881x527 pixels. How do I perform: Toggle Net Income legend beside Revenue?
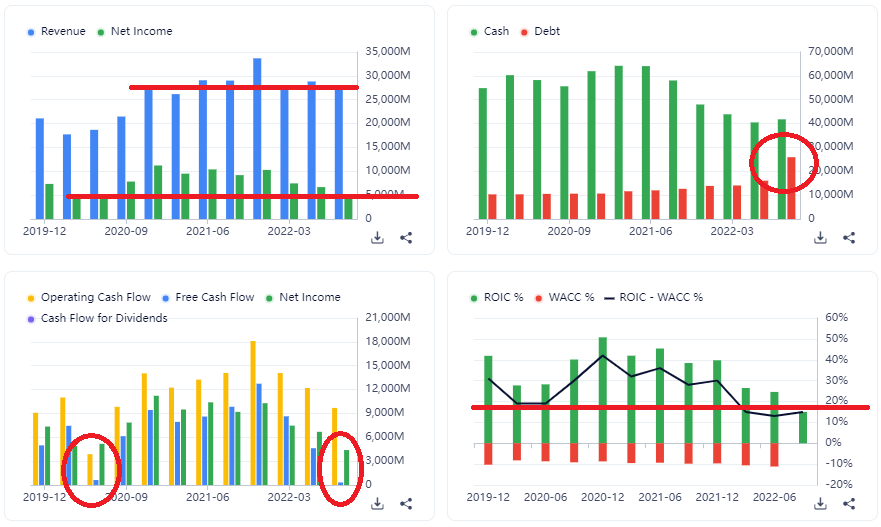point(141,31)
